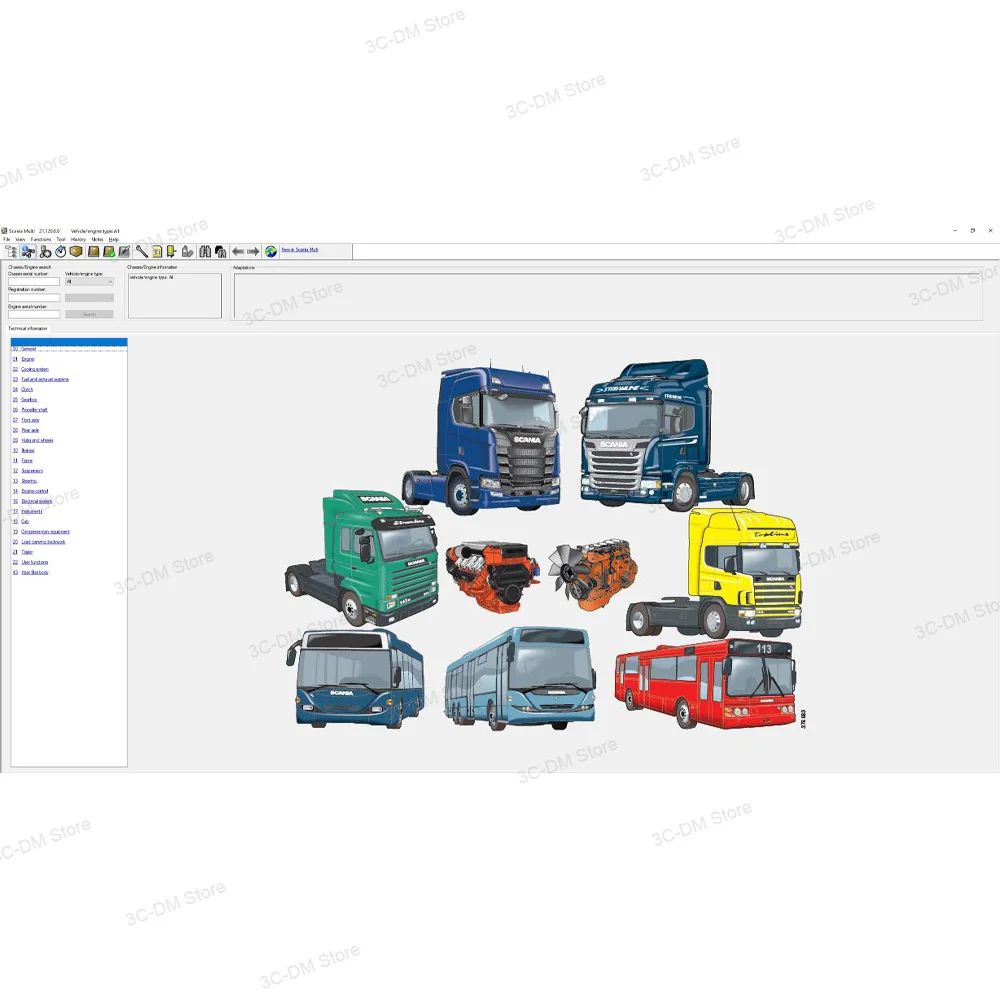Go forward with the right arrow icon
This screenshot has height=1000, width=1000.
coord(253,252)
